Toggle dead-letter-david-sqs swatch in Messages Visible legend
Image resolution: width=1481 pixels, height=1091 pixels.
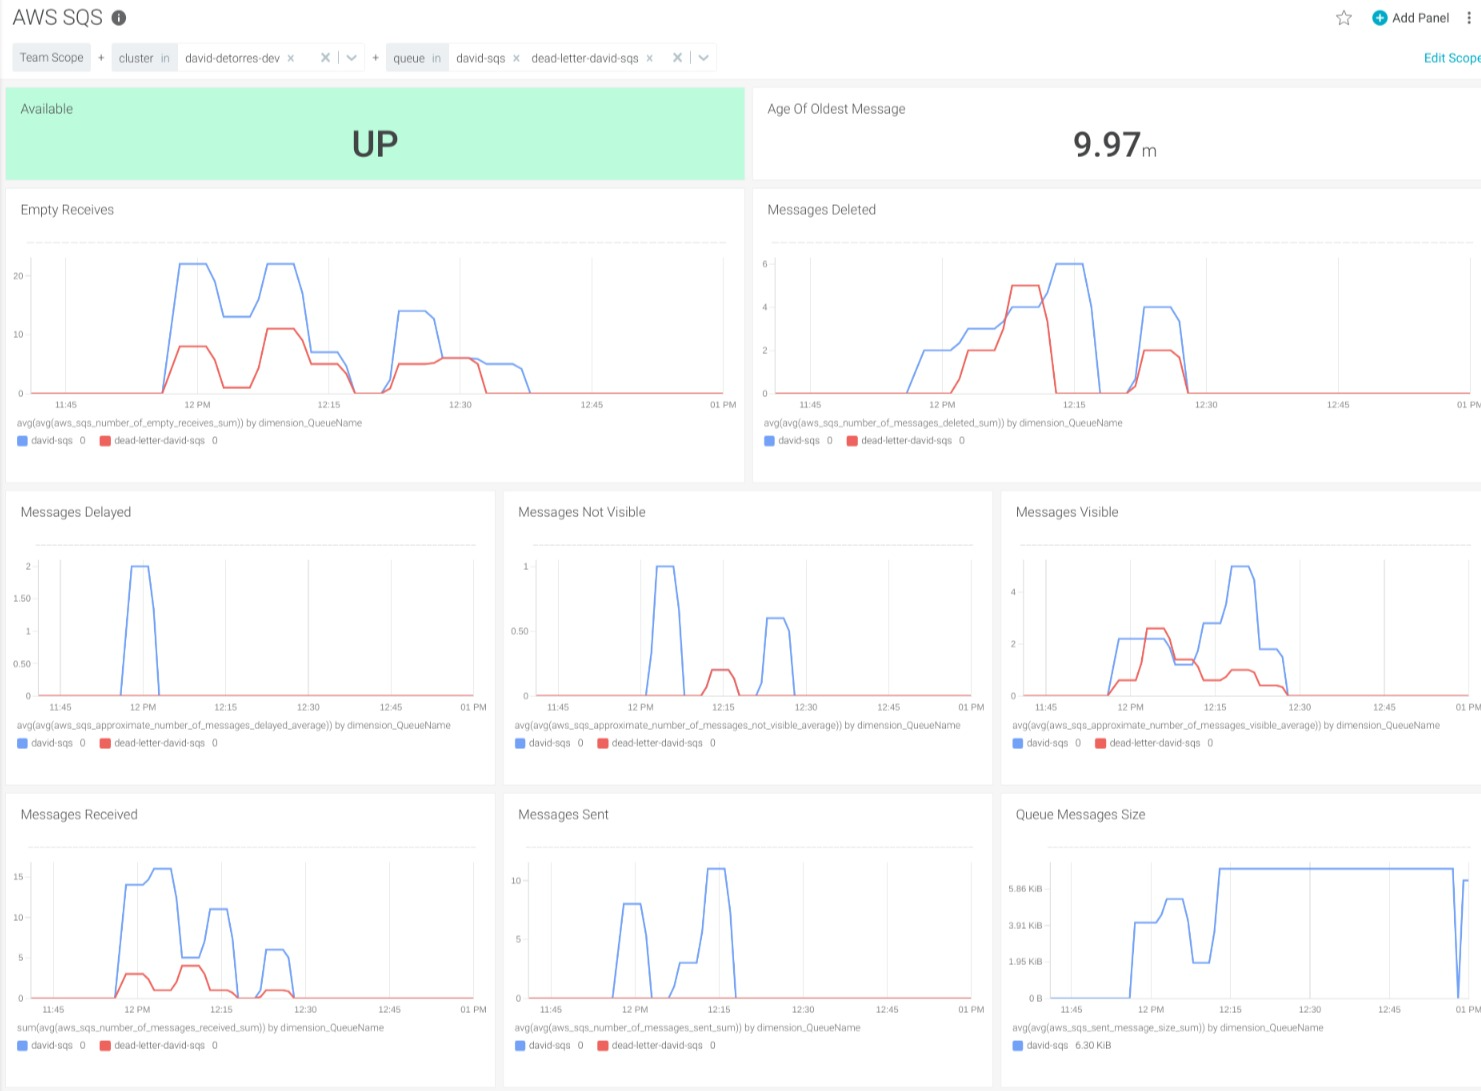click(x=1101, y=743)
